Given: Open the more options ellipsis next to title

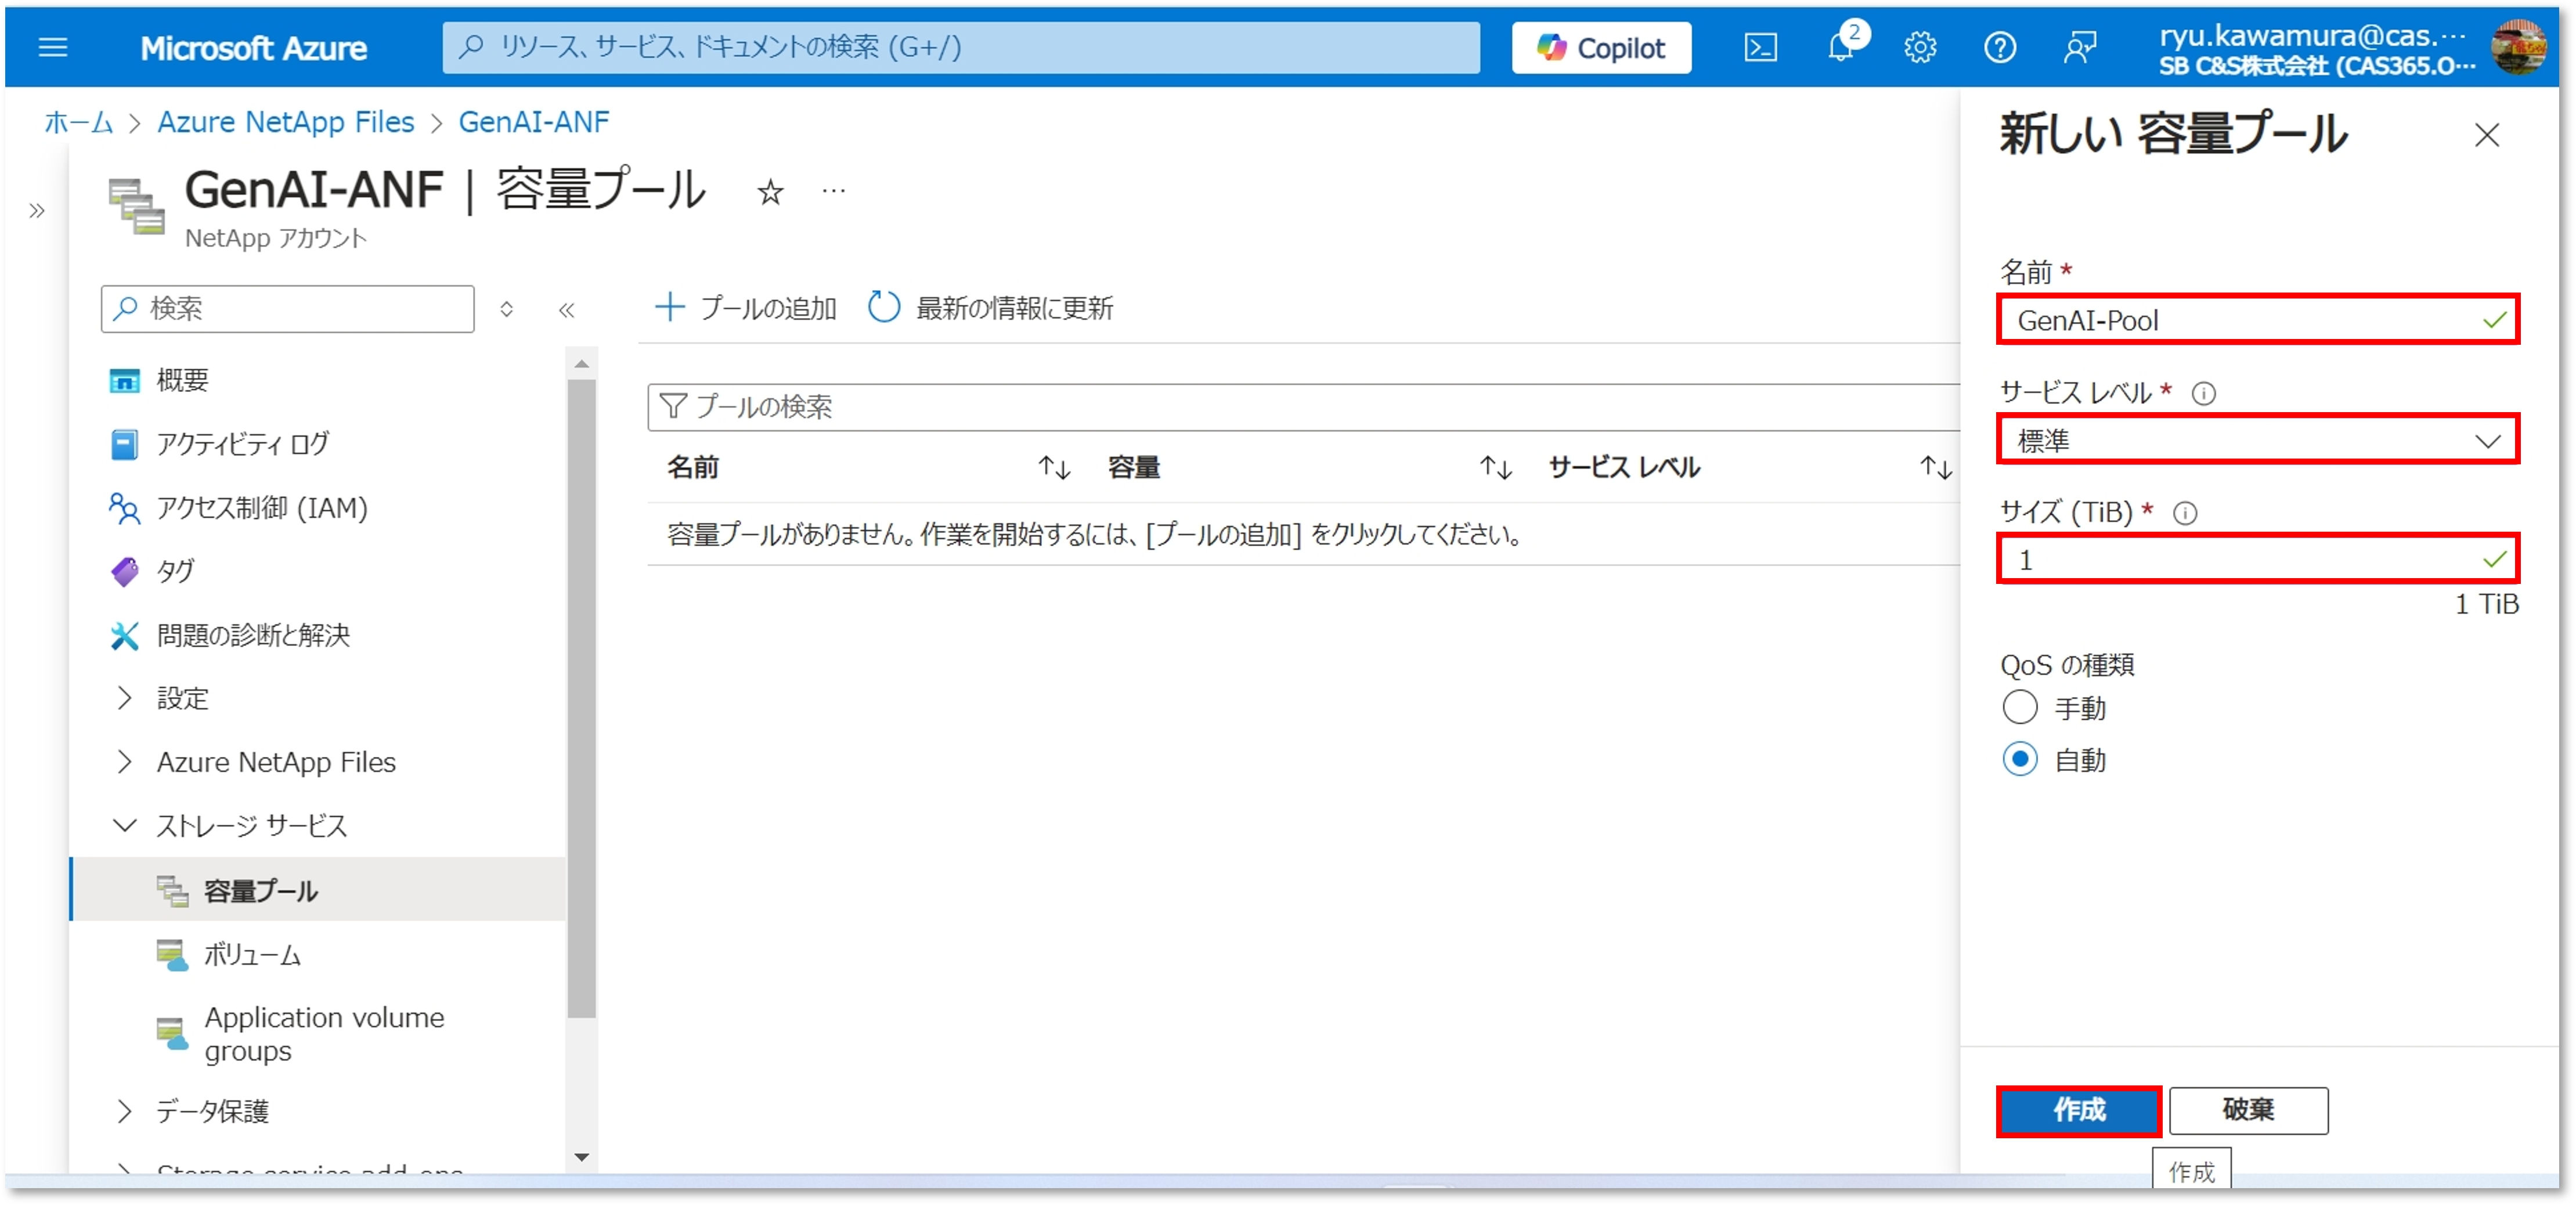Looking at the screenshot, I should 833,190.
